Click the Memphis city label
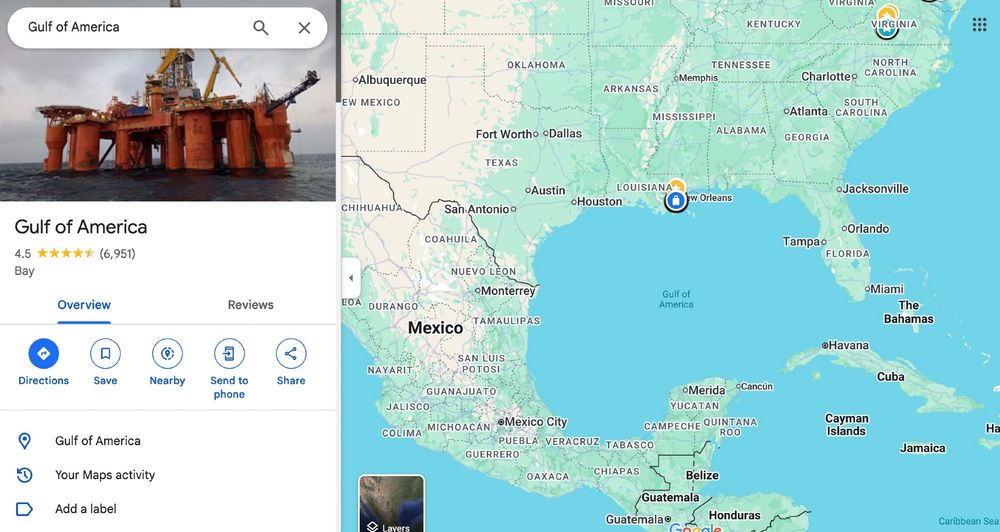 click(698, 78)
